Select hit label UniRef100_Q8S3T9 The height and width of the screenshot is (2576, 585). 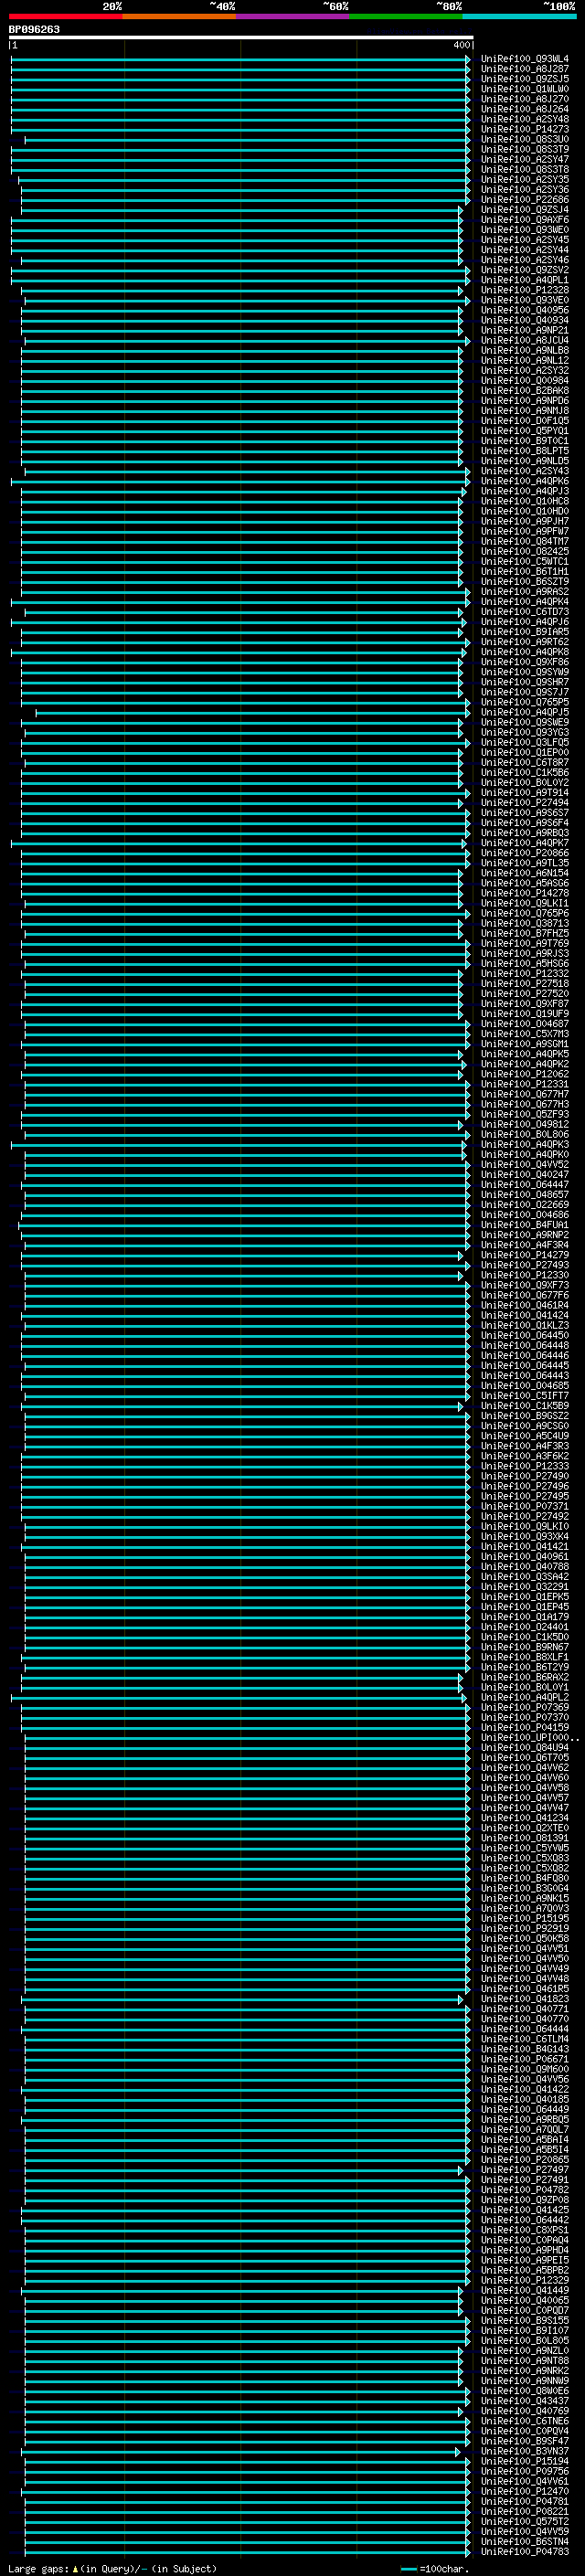525,149
